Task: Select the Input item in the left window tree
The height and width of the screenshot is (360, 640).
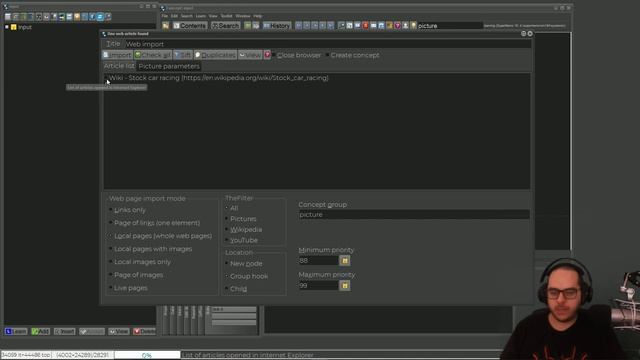Action: (24, 27)
